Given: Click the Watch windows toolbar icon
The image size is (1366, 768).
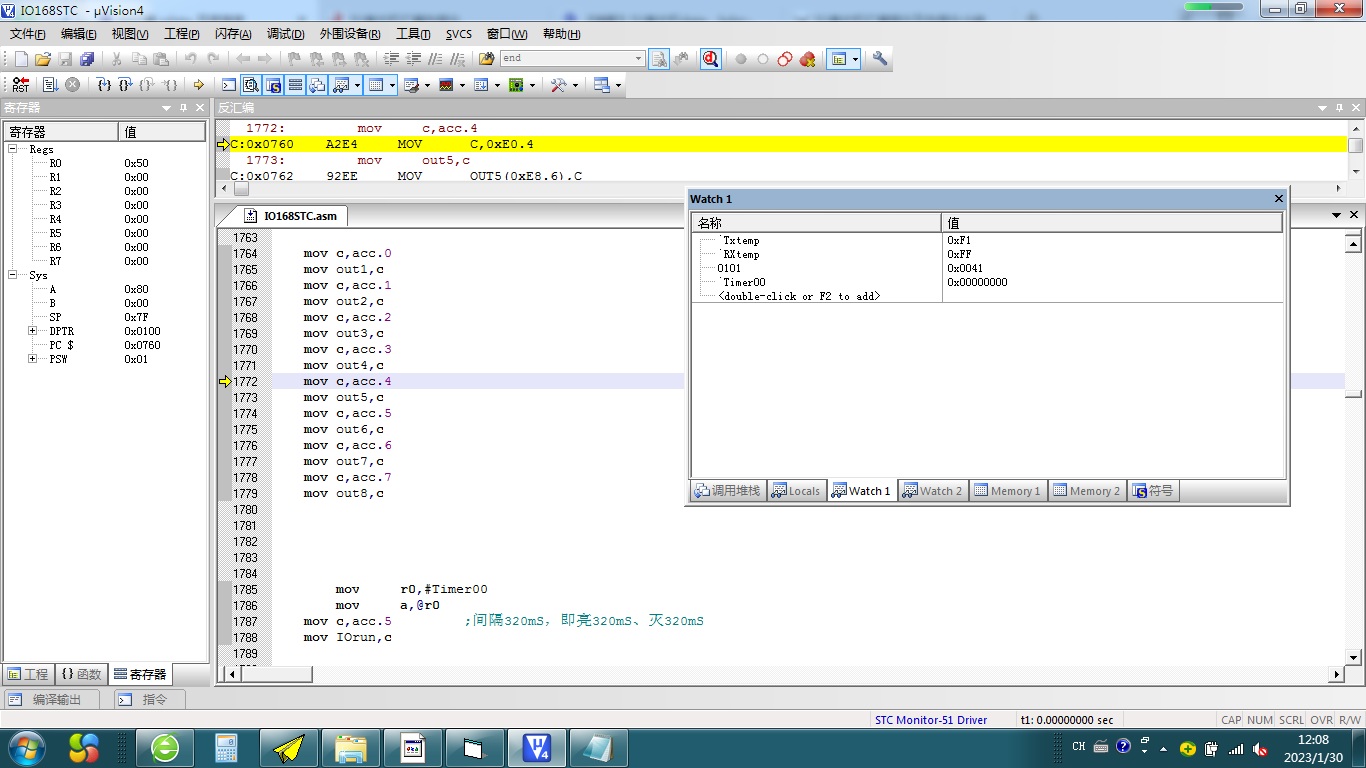Looking at the screenshot, I should pyautogui.click(x=341, y=85).
